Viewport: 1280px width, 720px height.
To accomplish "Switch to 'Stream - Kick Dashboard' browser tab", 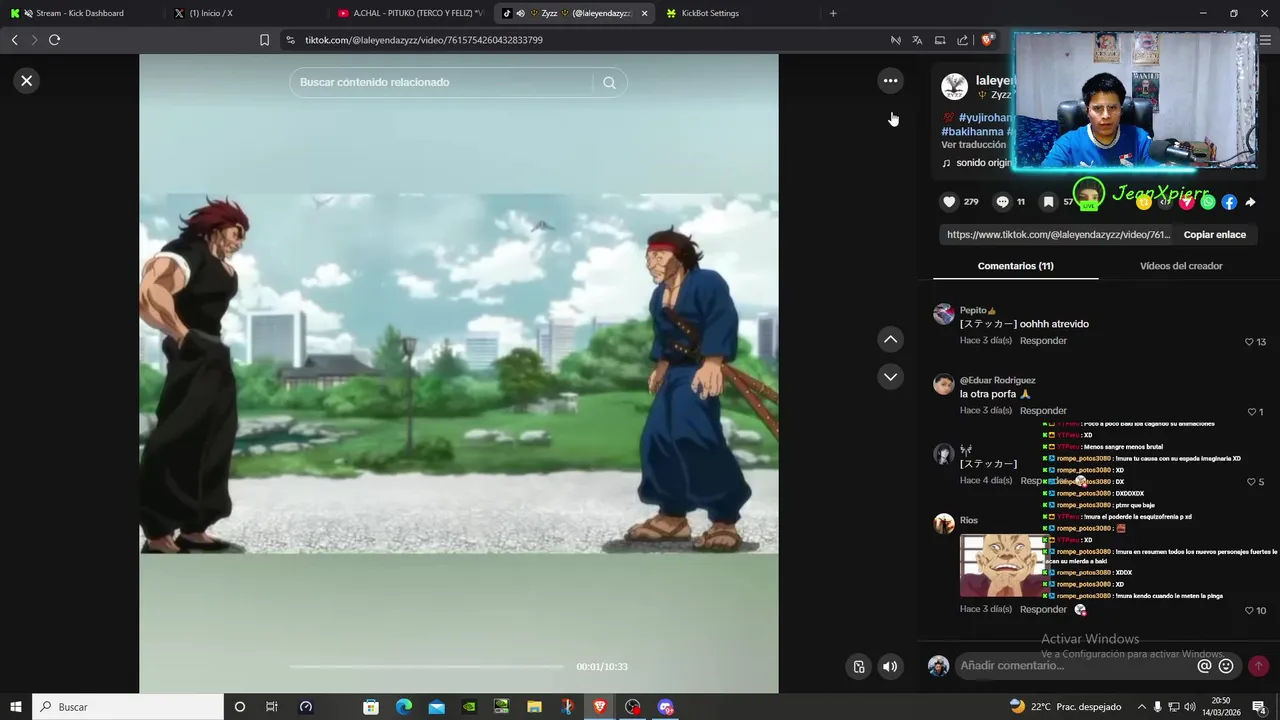I will (80, 13).
